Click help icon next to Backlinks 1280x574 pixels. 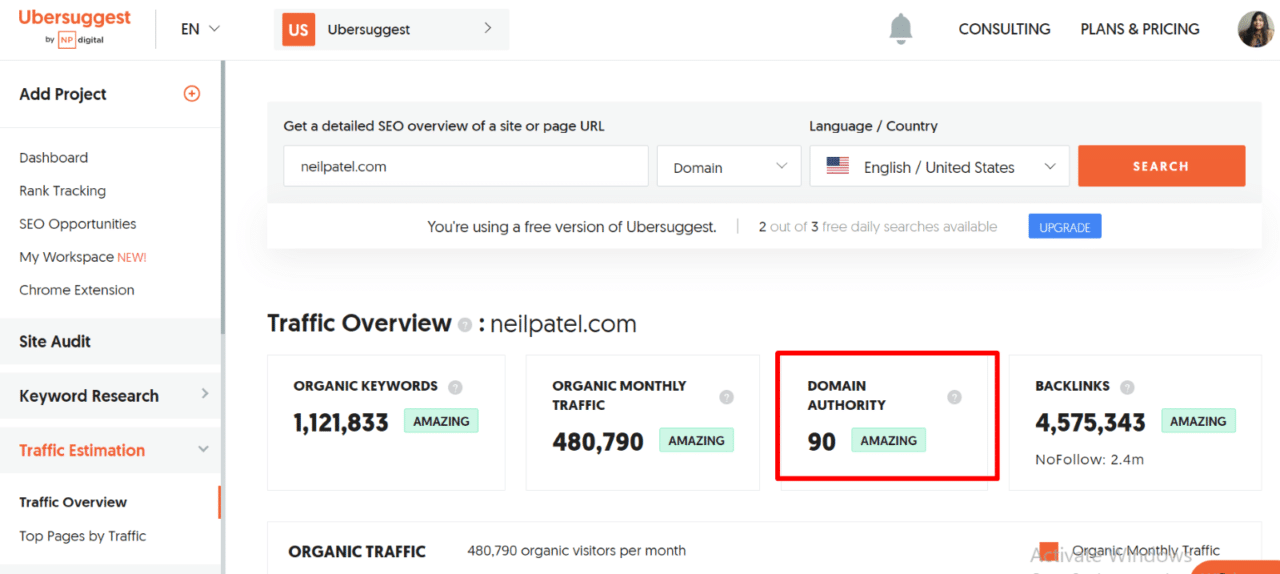coord(1128,388)
